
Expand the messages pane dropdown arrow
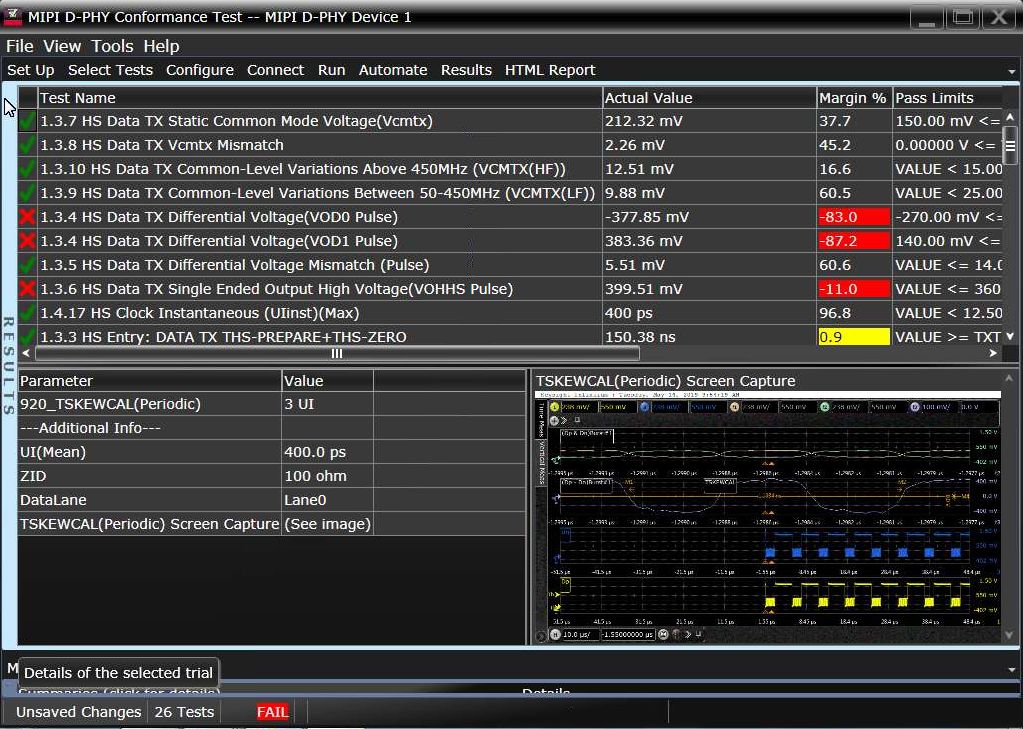[1011, 668]
